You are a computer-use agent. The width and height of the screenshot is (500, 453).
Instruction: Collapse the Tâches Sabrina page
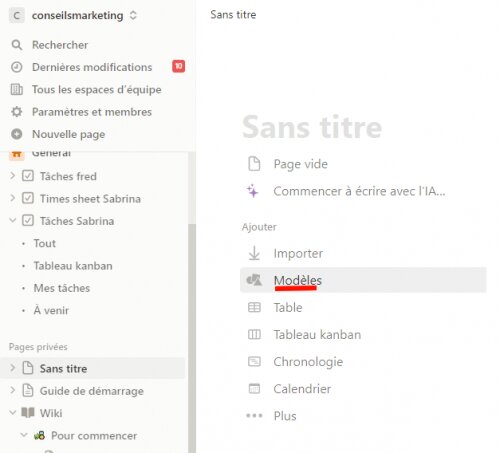click(x=13, y=220)
